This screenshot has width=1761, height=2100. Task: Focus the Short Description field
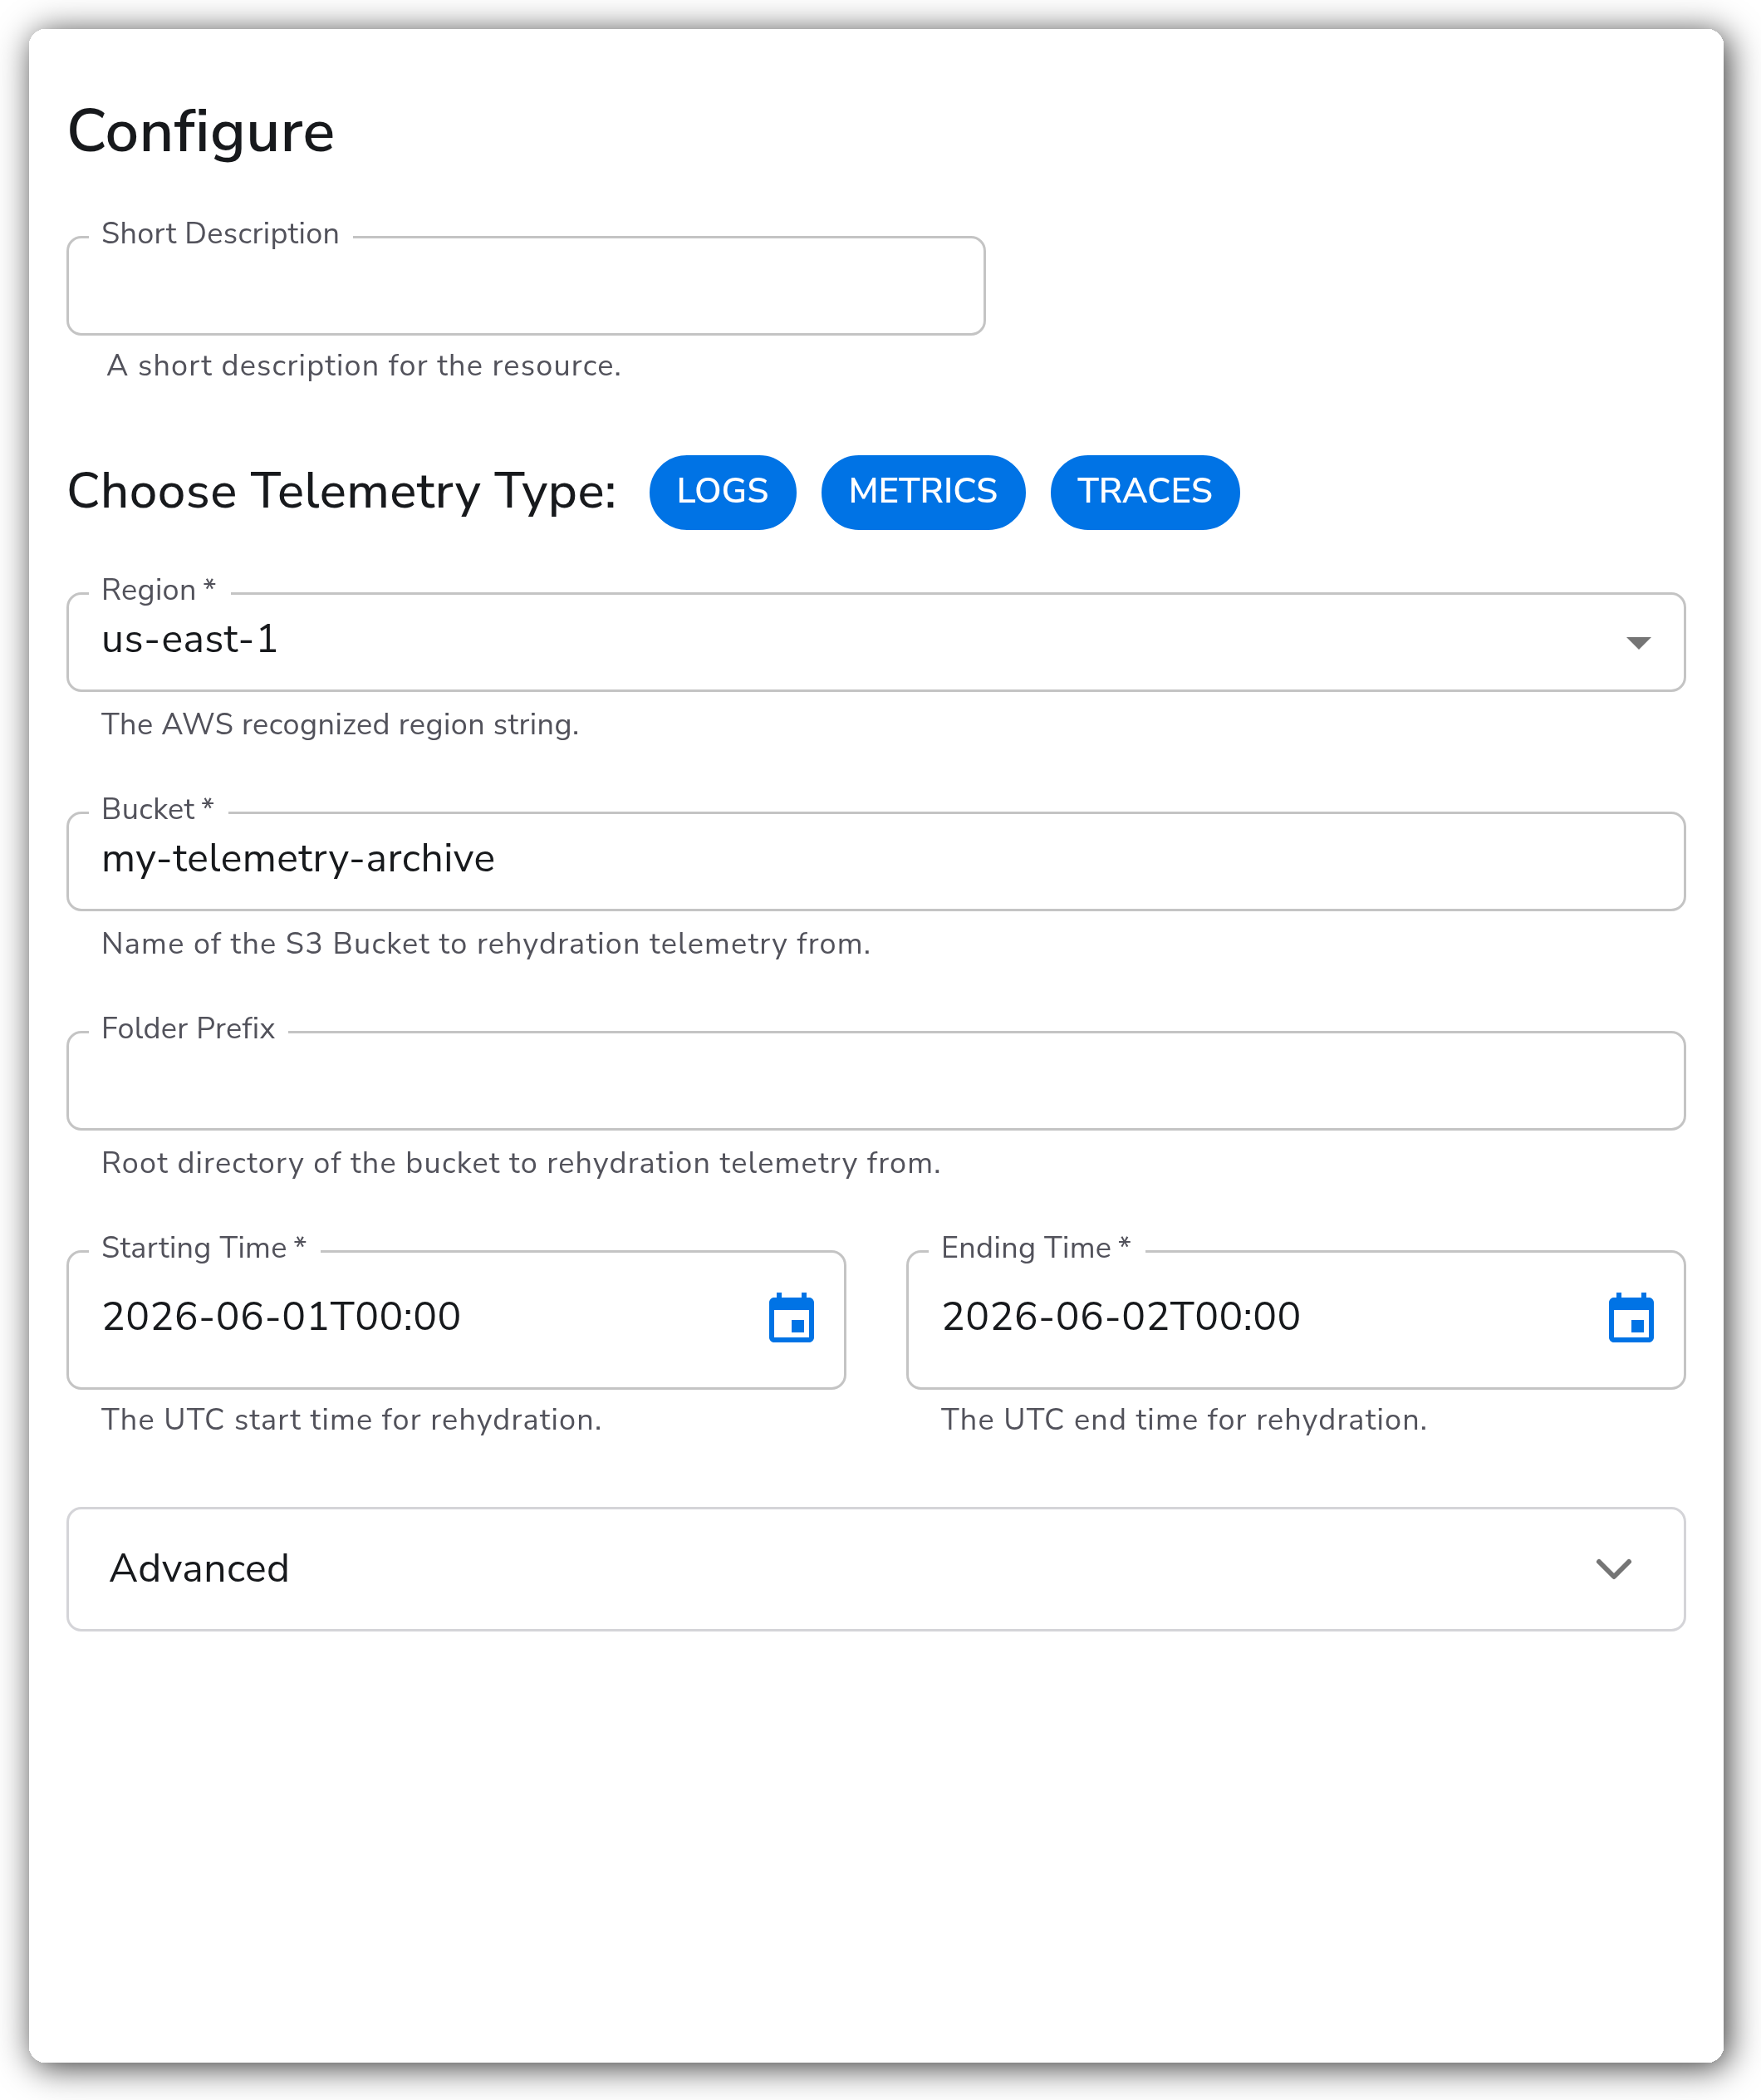point(526,286)
